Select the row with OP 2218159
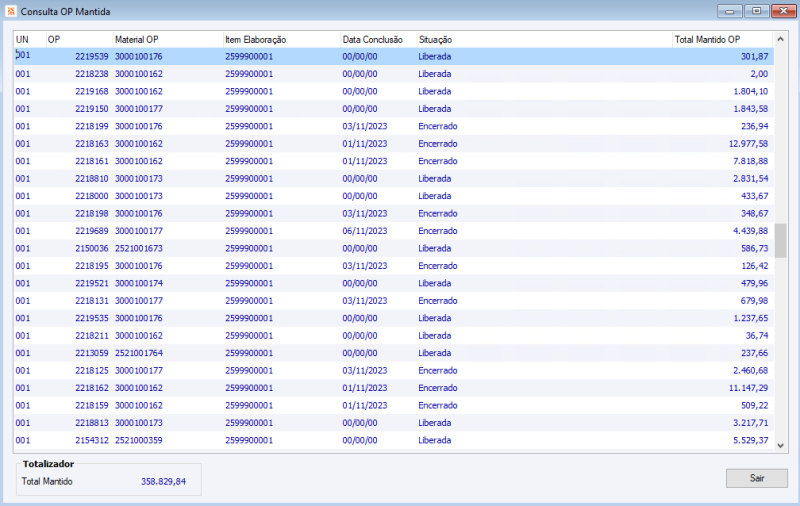800x506 pixels. (394, 405)
